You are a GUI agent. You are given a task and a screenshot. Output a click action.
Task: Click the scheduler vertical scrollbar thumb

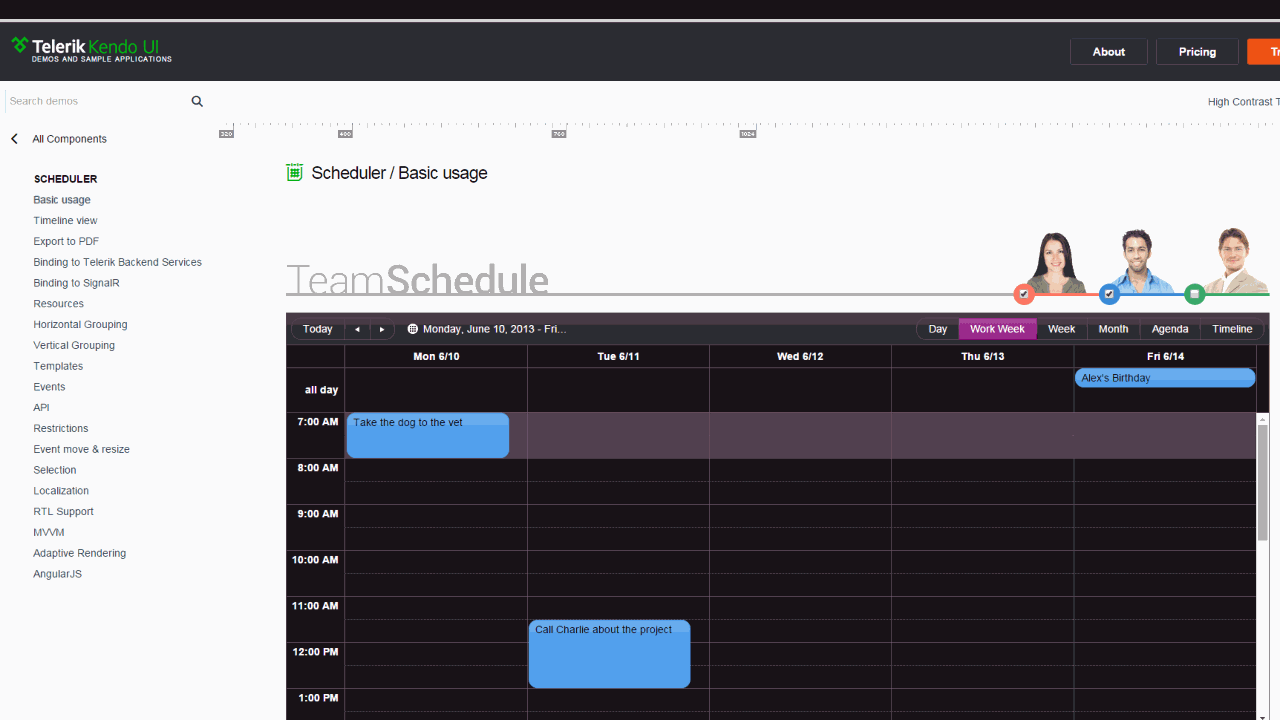(1262, 482)
